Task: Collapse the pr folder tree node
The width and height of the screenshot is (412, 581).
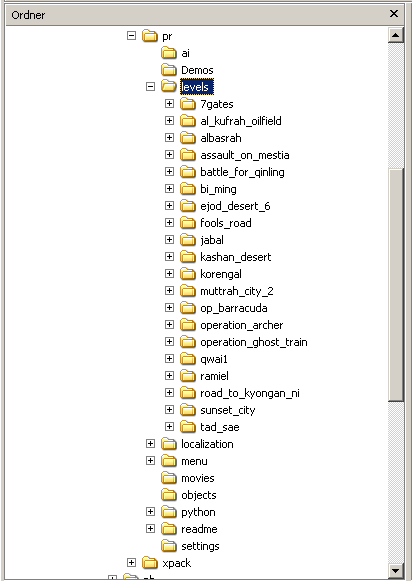Action: pos(131,36)
